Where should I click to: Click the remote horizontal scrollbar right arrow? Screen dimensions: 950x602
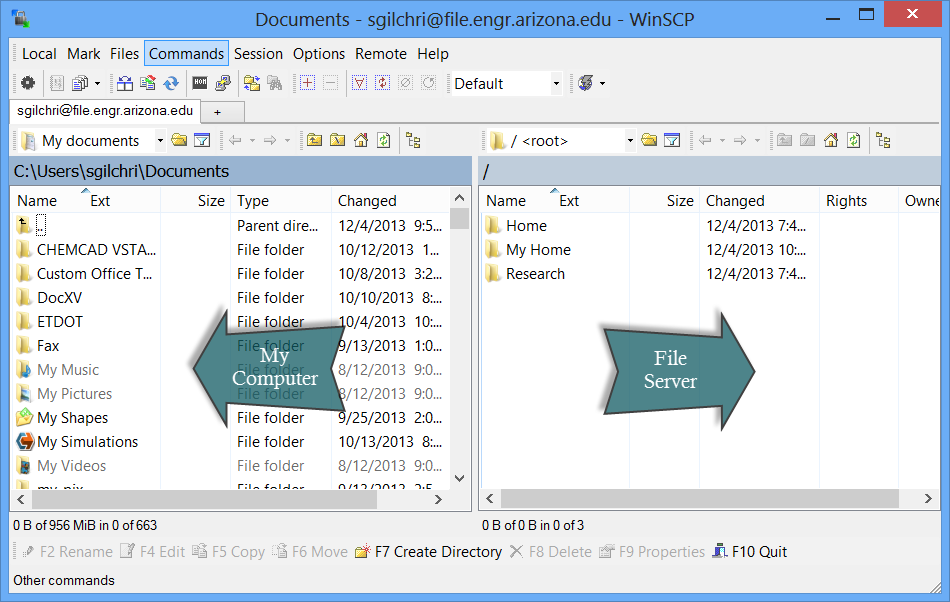click(928, 498)
